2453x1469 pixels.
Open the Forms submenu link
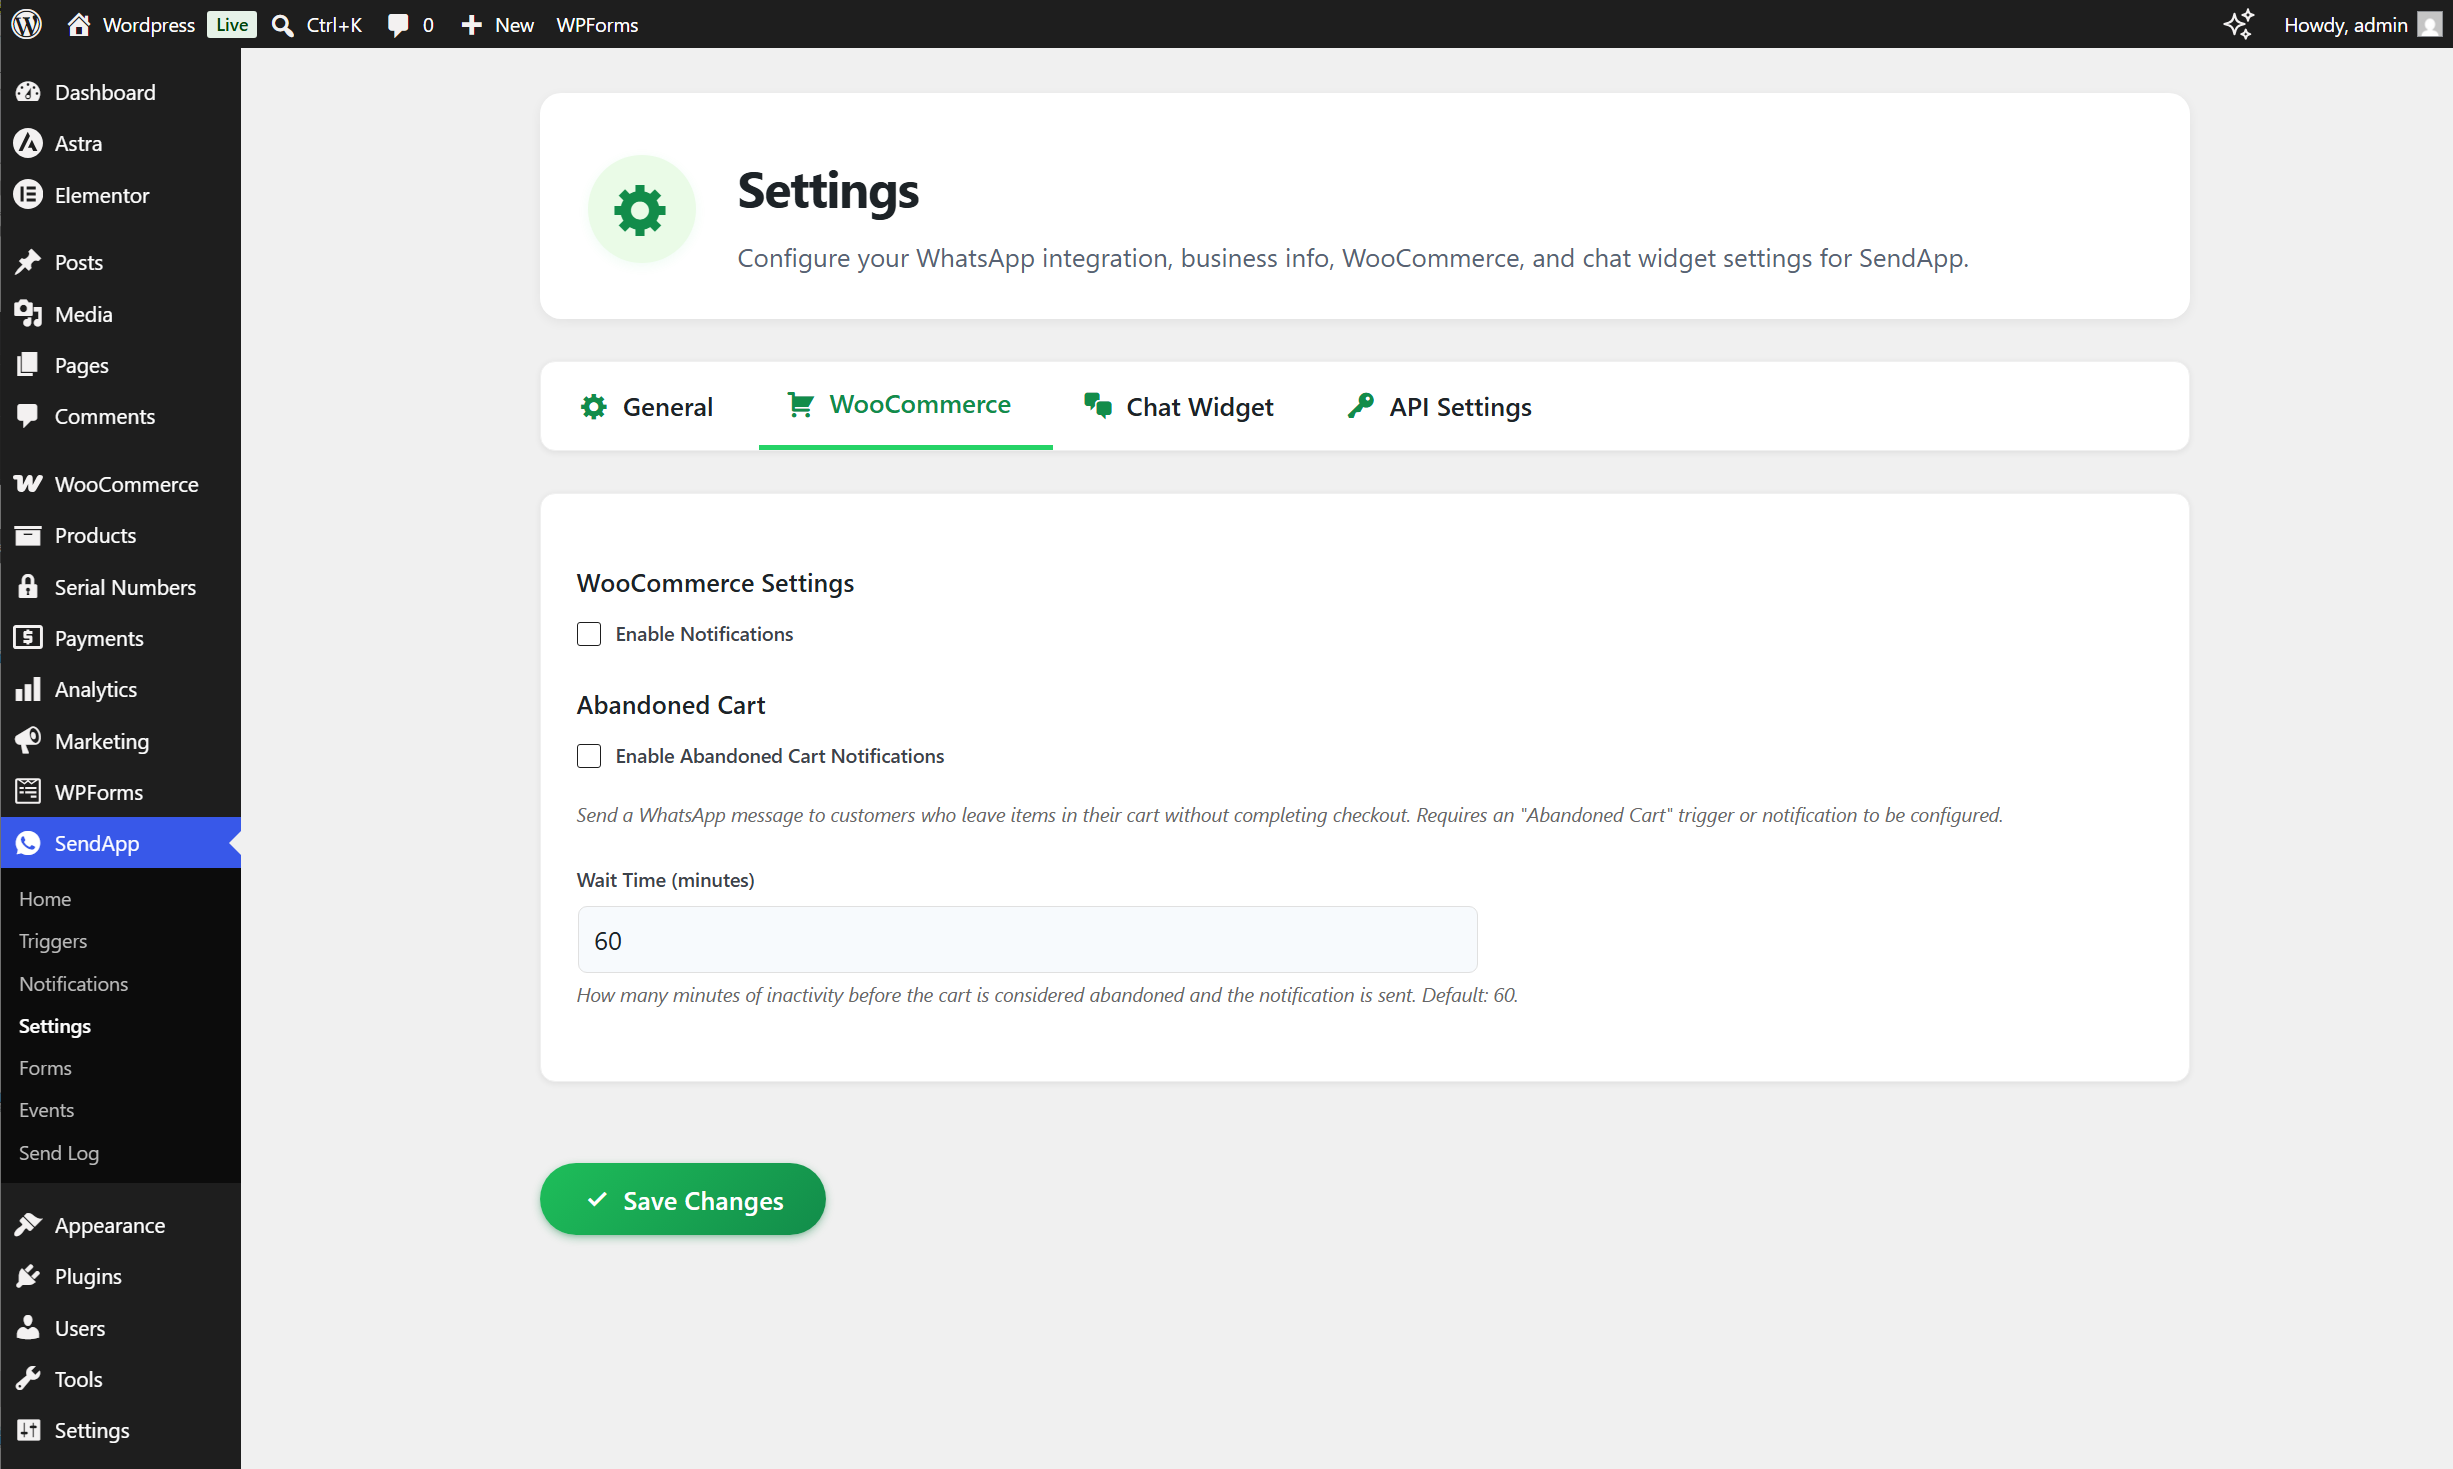pyautogui.click(x=45, y=1067)
